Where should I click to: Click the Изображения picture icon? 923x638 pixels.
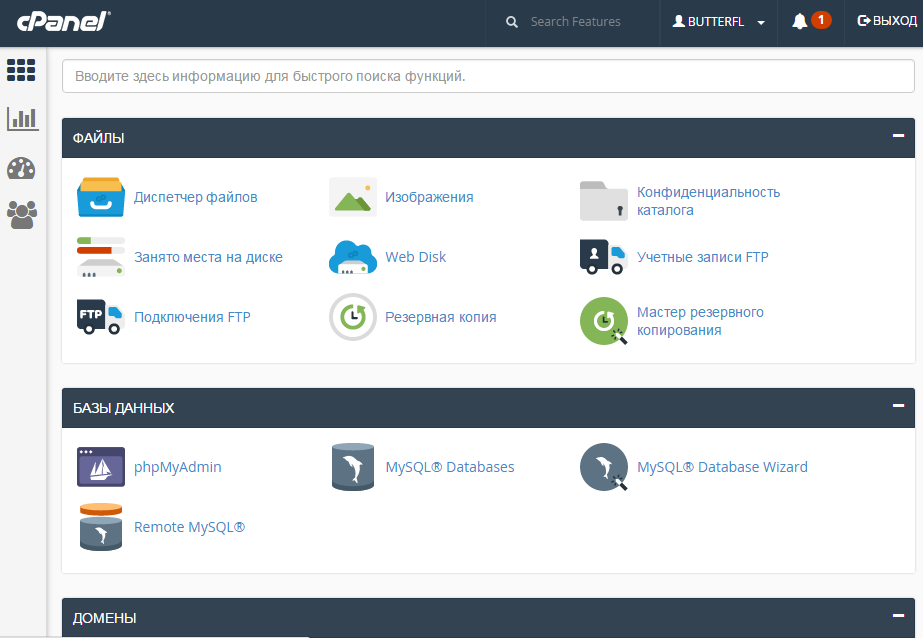pyautogui.click(x=352, y=197)
